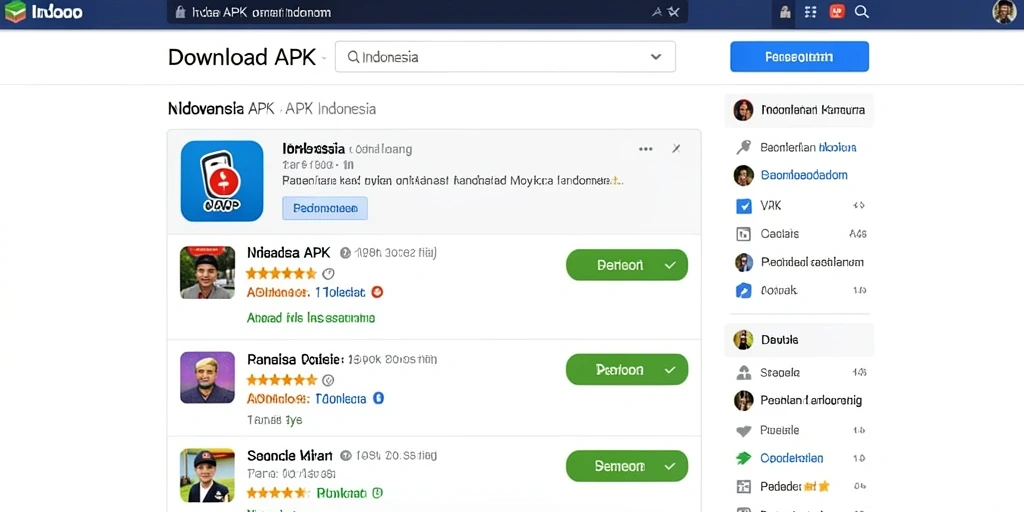Click the star bookmark icon in address bar

[x=675, y=12]
